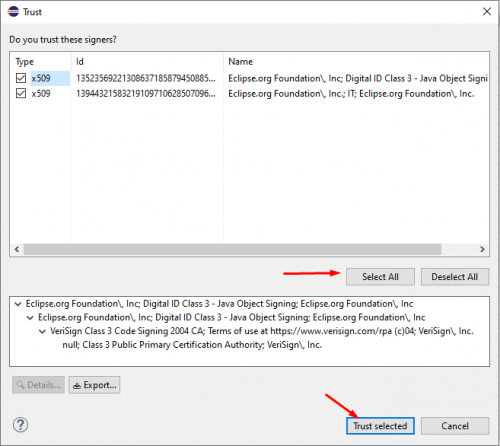The width and height of the screenshot is (500, 446).
Task: Collapse the top Eclipse.org Foundation certificate node
Action: tap(18, 304)
